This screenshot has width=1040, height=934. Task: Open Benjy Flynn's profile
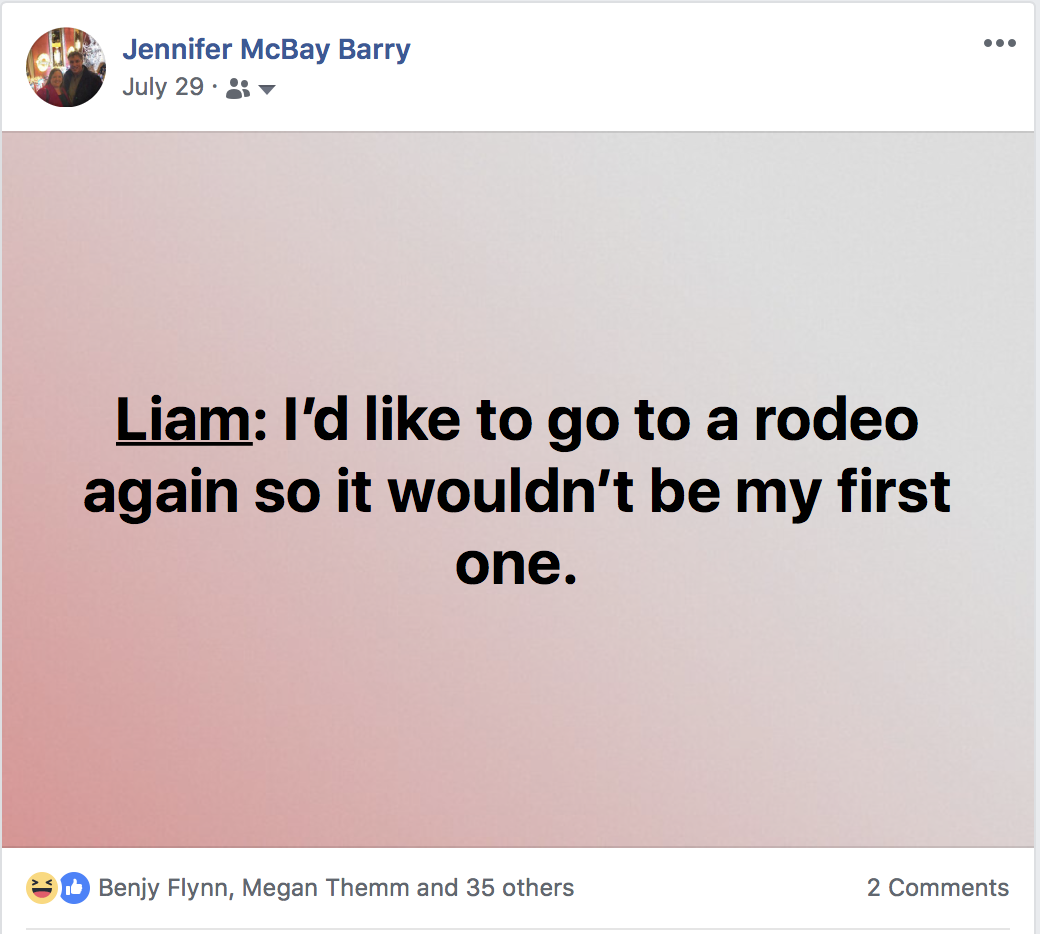tap(163, 887)
